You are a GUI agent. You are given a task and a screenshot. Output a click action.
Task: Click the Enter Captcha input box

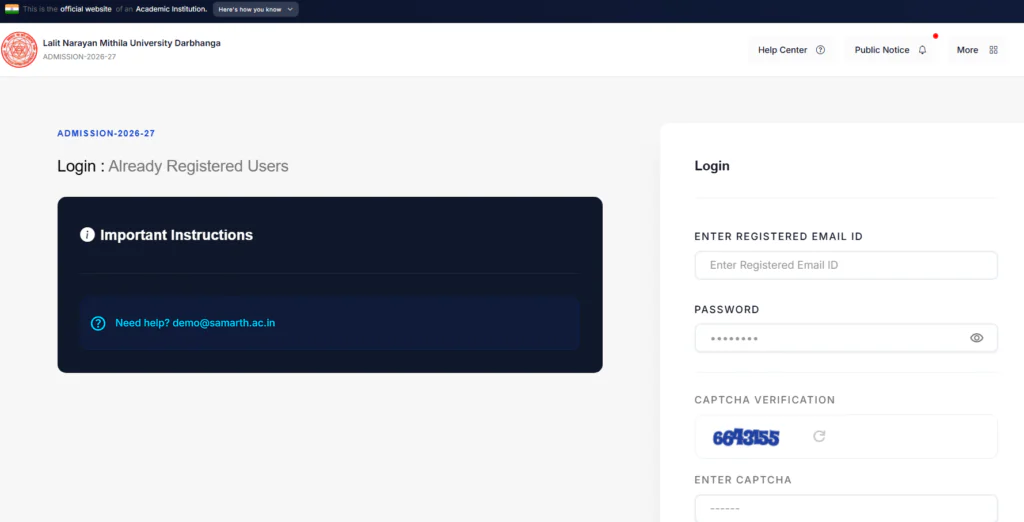click(x=846, y=508)
